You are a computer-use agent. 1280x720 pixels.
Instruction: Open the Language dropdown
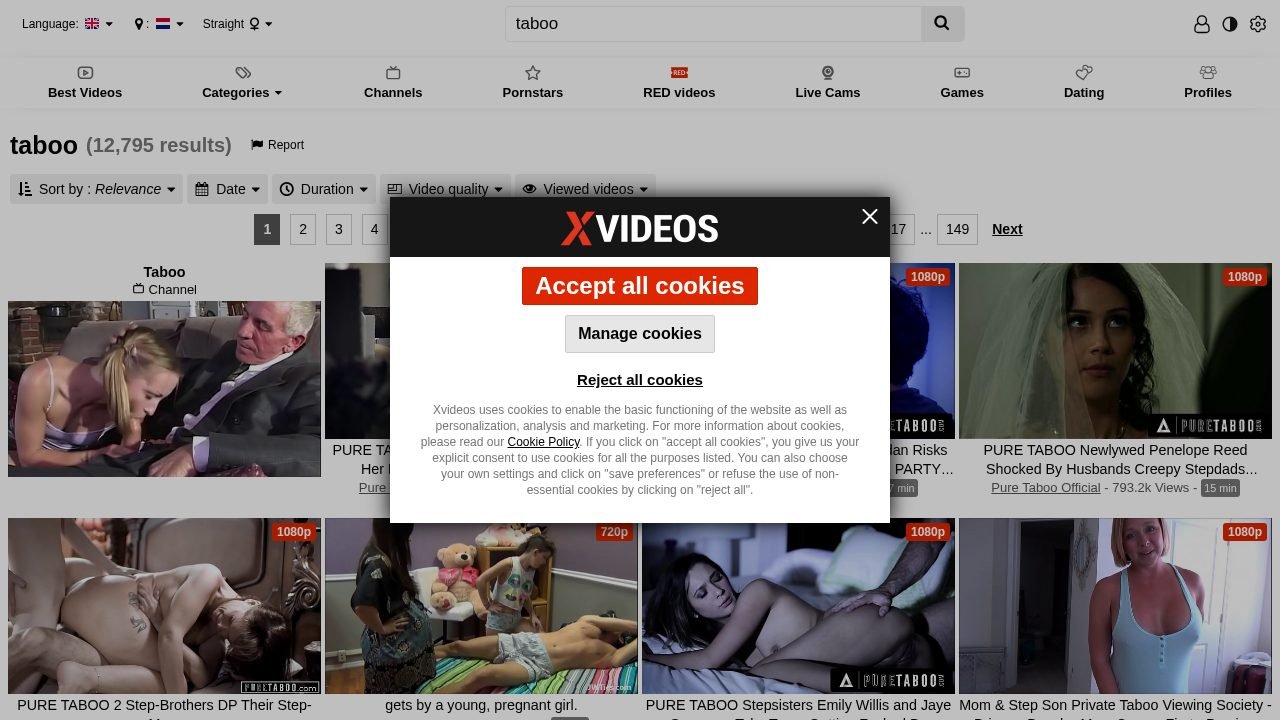tap(67, 24)
